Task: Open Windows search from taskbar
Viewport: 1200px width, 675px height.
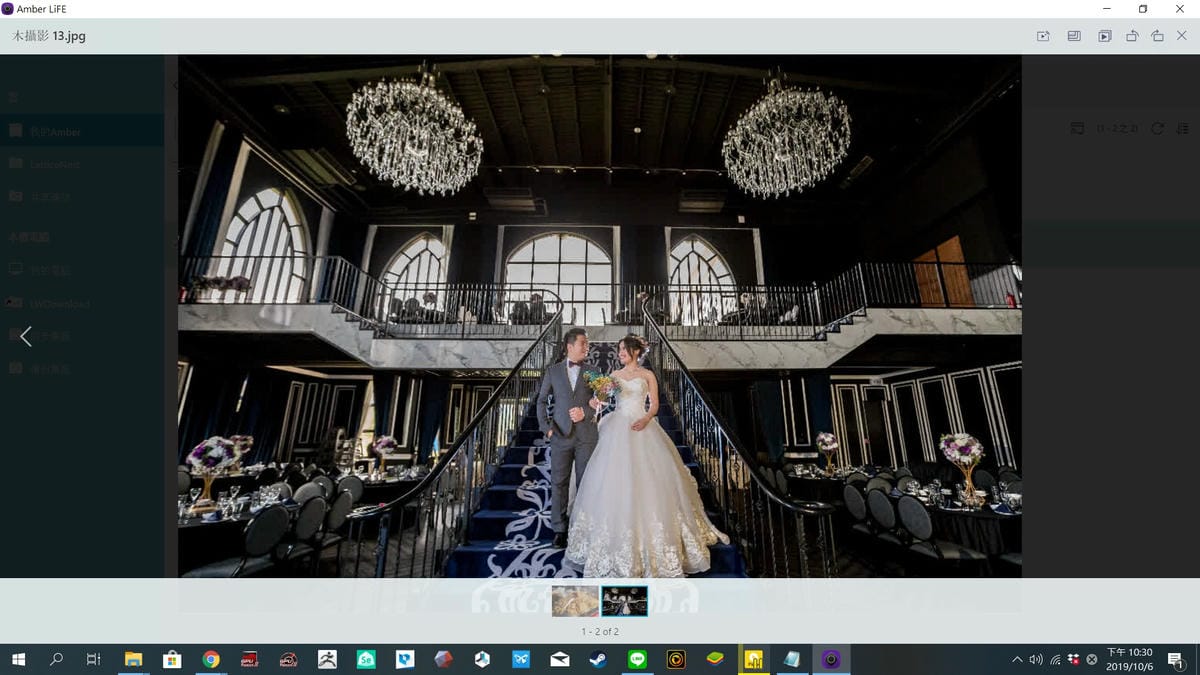Action: (x=56, y=659)
